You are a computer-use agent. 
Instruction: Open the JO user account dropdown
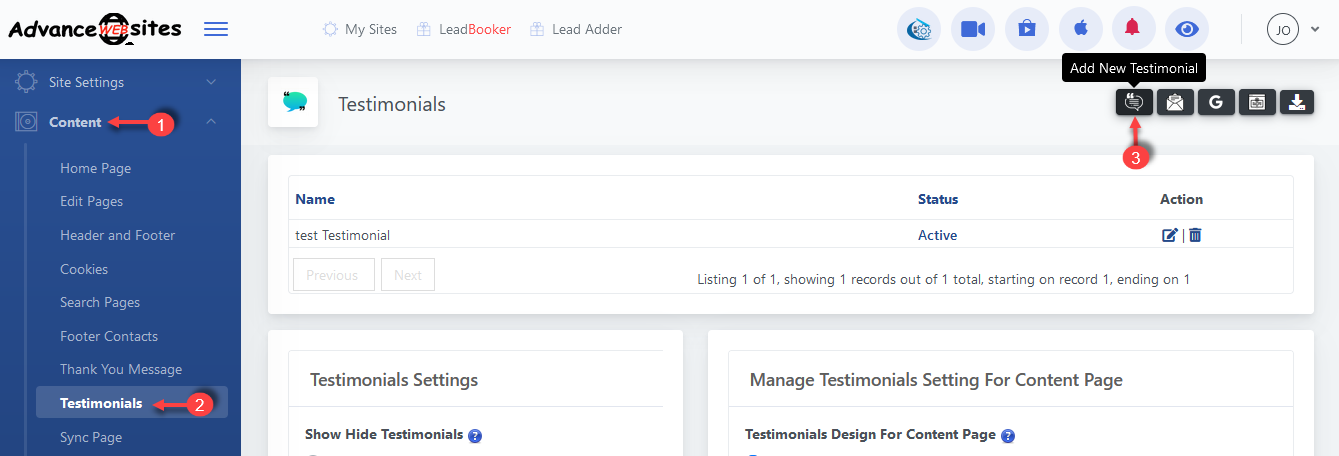[x=1294, y=29]
